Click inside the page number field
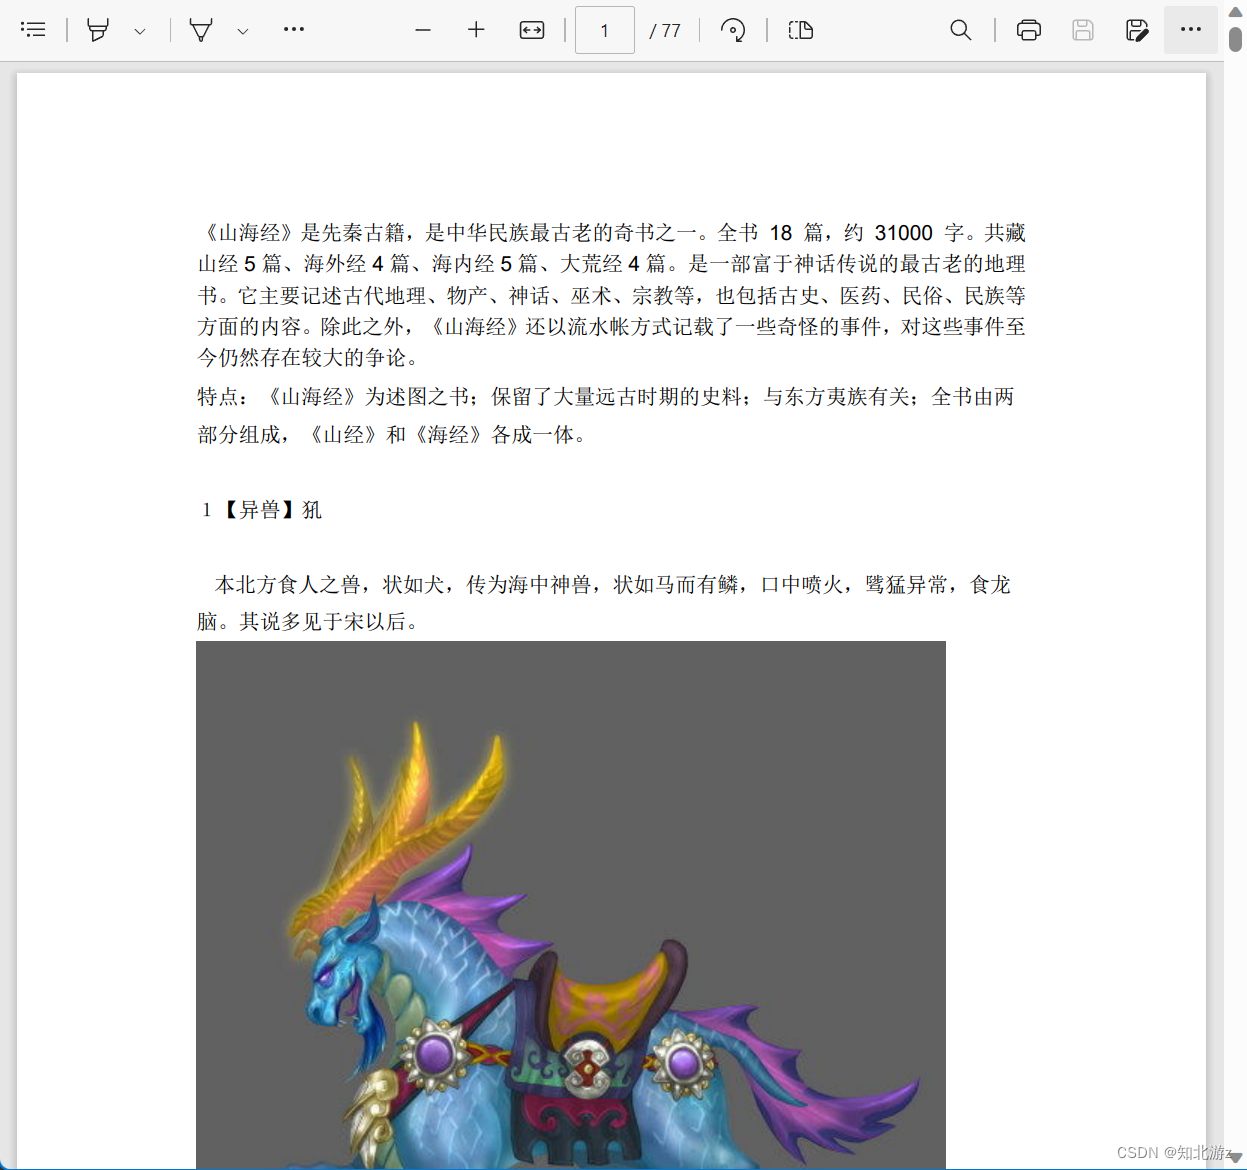 (604, 30)
